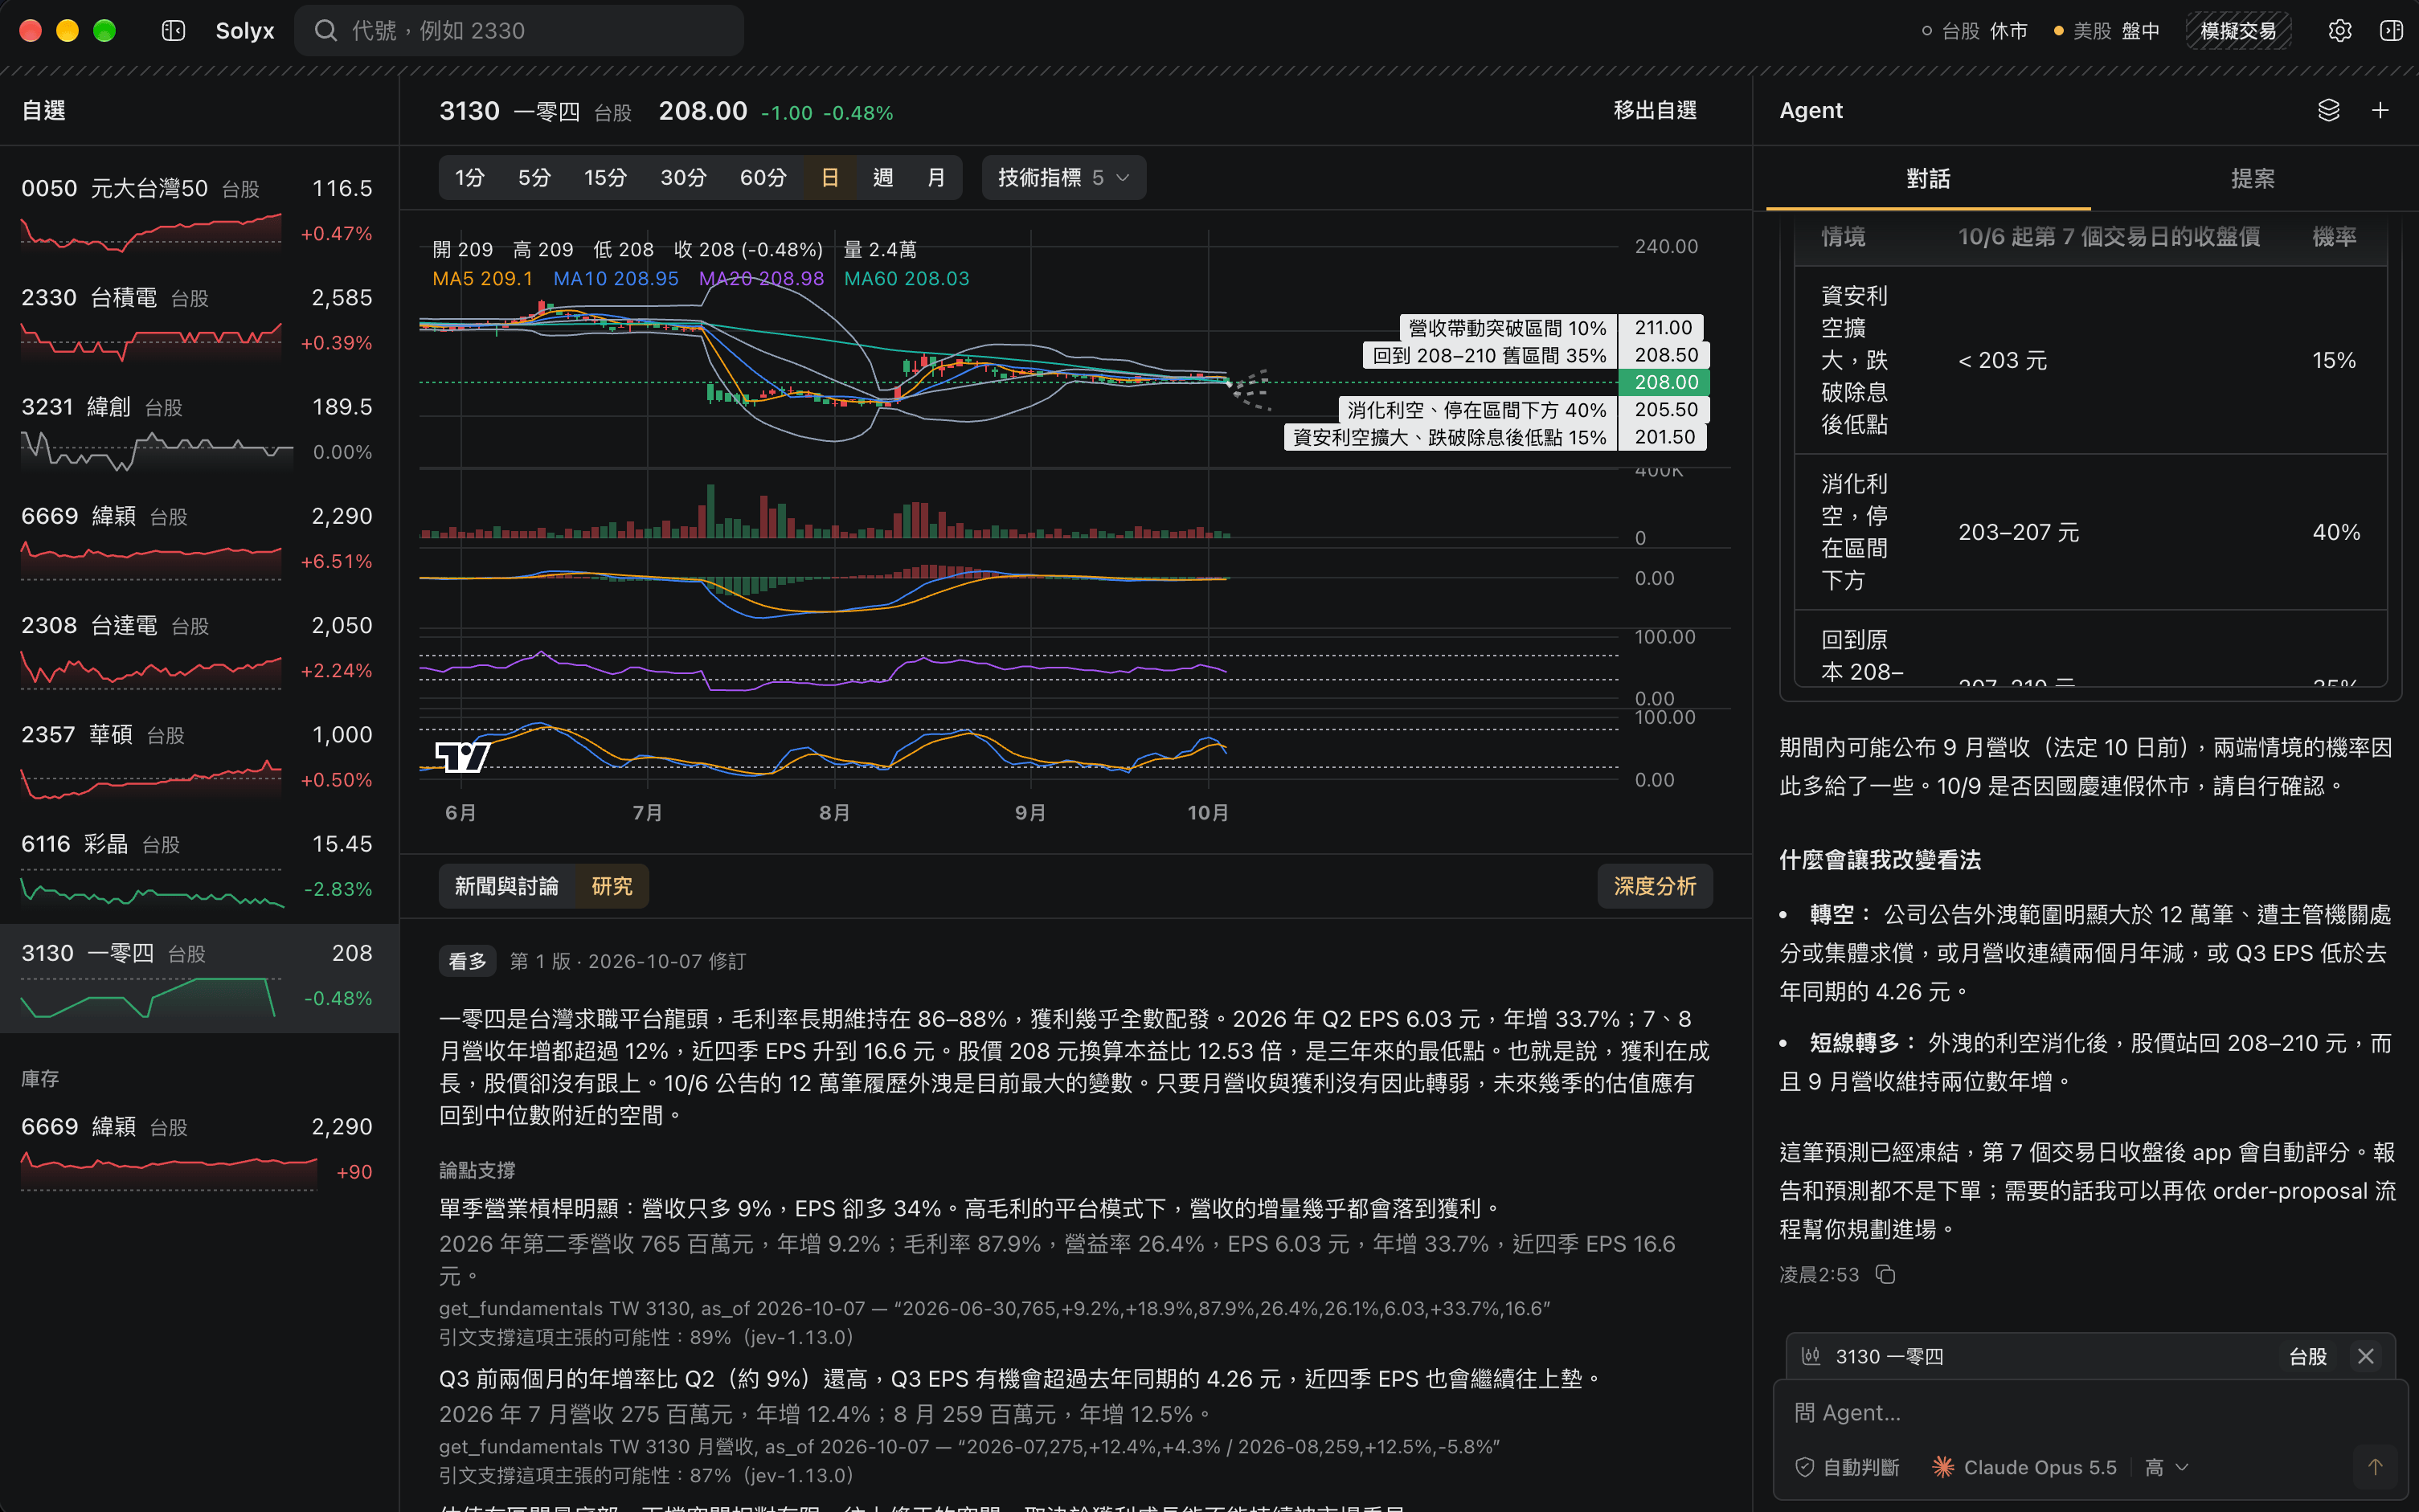
Task: Click the 營收帶動突破區間 10% scenario label
Action: tap(1507, 328)
